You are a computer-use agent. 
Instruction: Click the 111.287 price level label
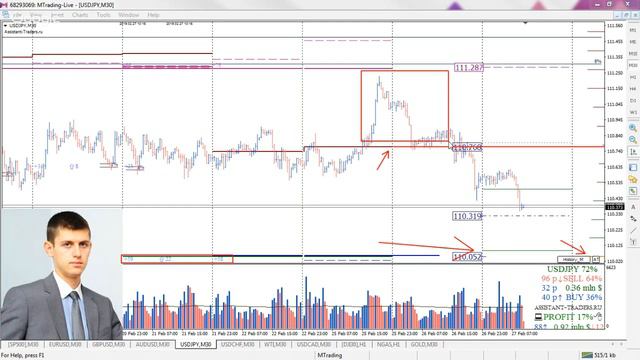pos(469,68)
